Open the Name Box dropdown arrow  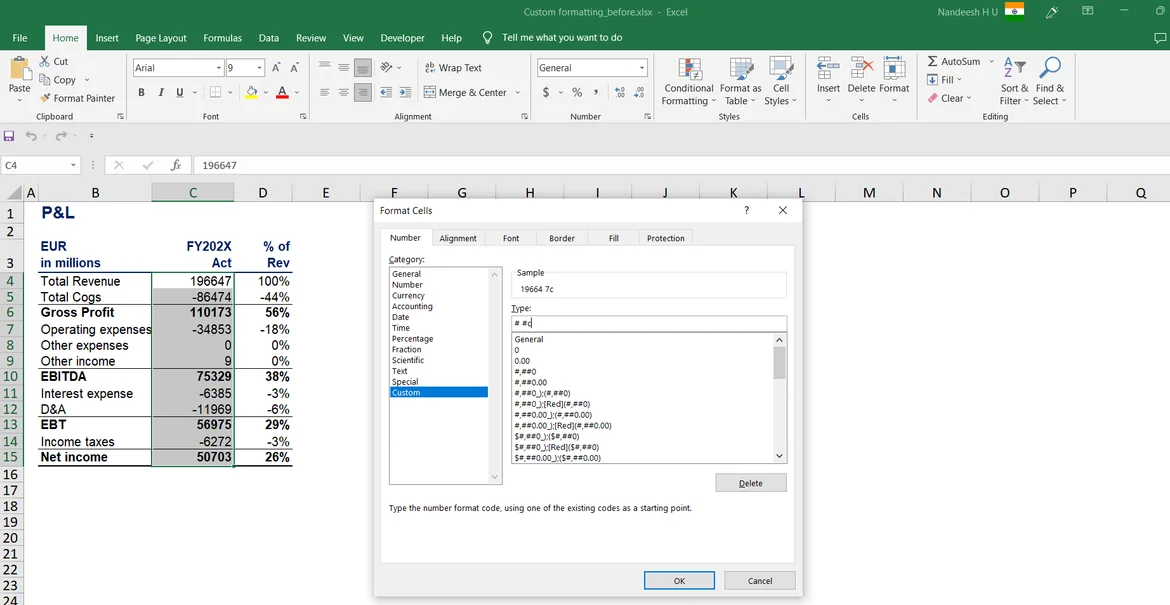click(x=73, y=165)
